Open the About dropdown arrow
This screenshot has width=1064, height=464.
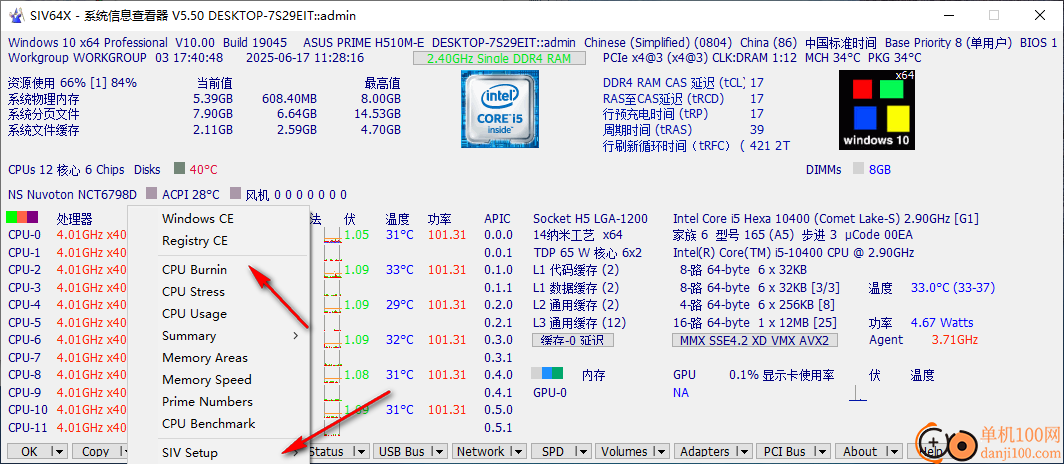coord(892,452)
